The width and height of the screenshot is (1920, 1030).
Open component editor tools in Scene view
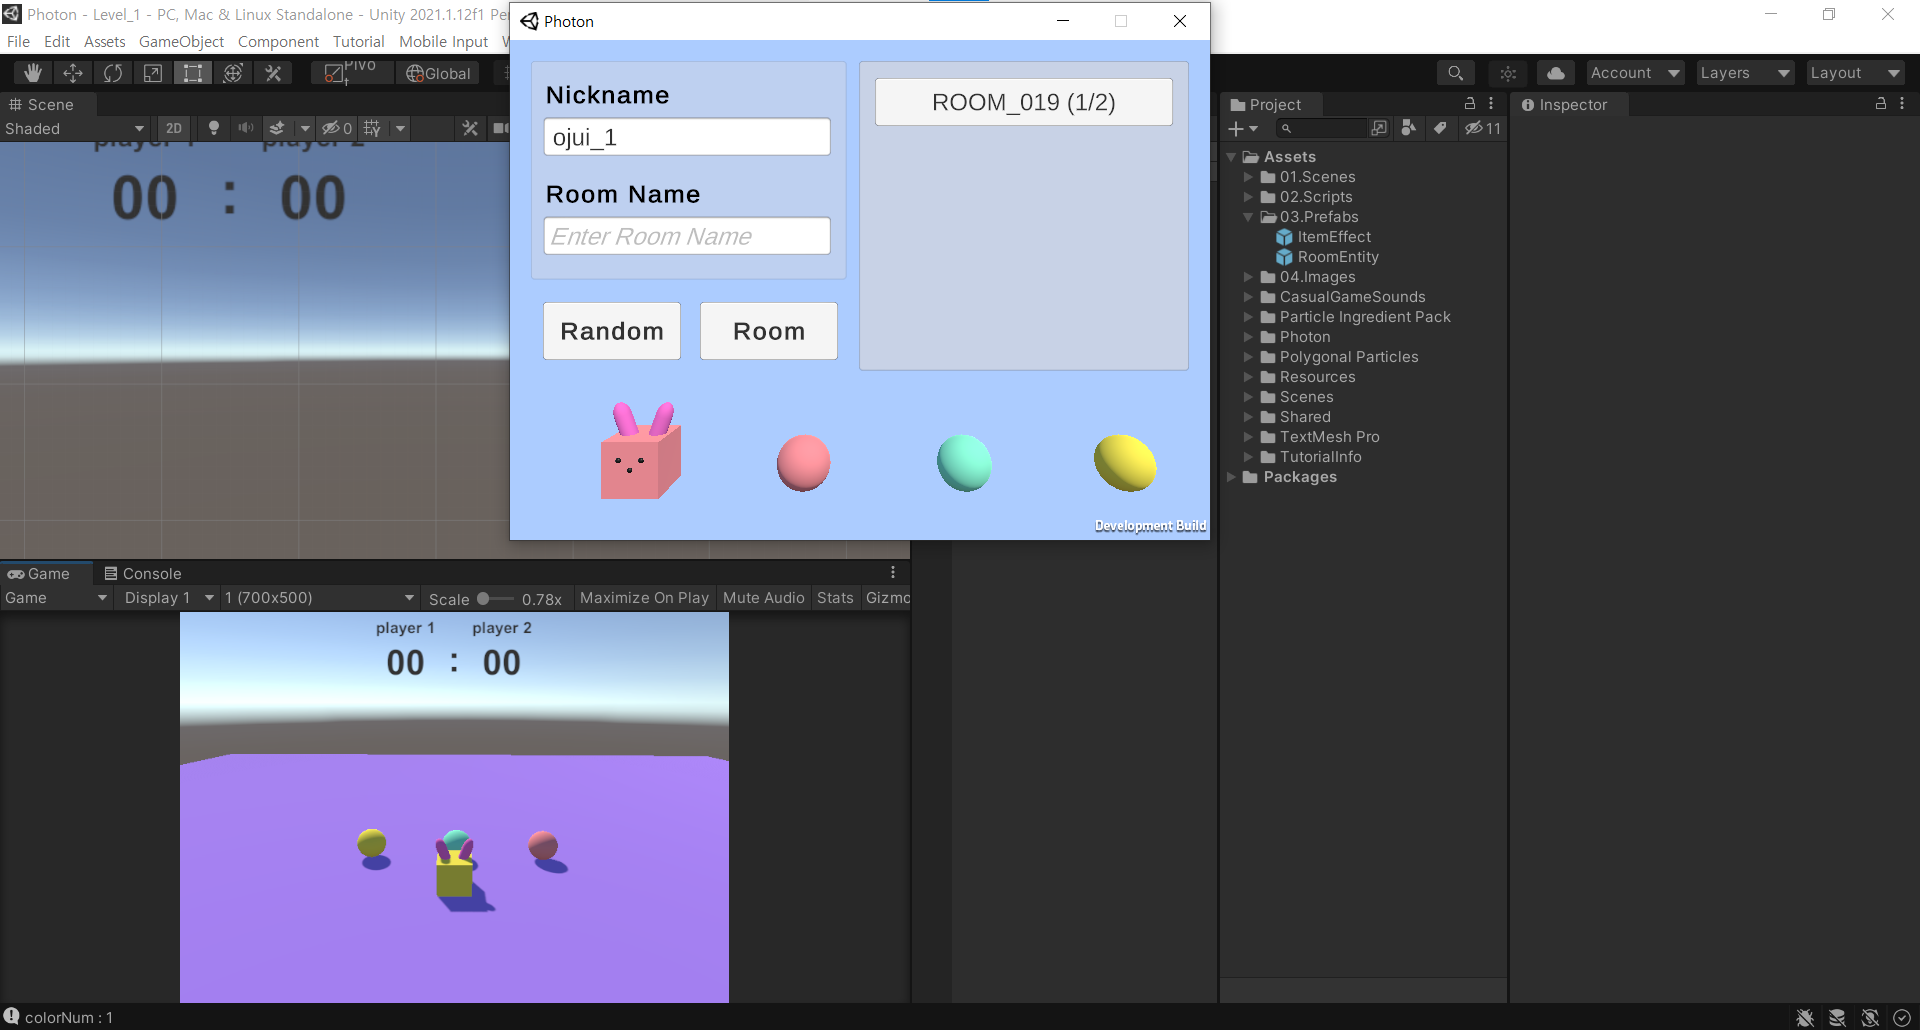470,128
